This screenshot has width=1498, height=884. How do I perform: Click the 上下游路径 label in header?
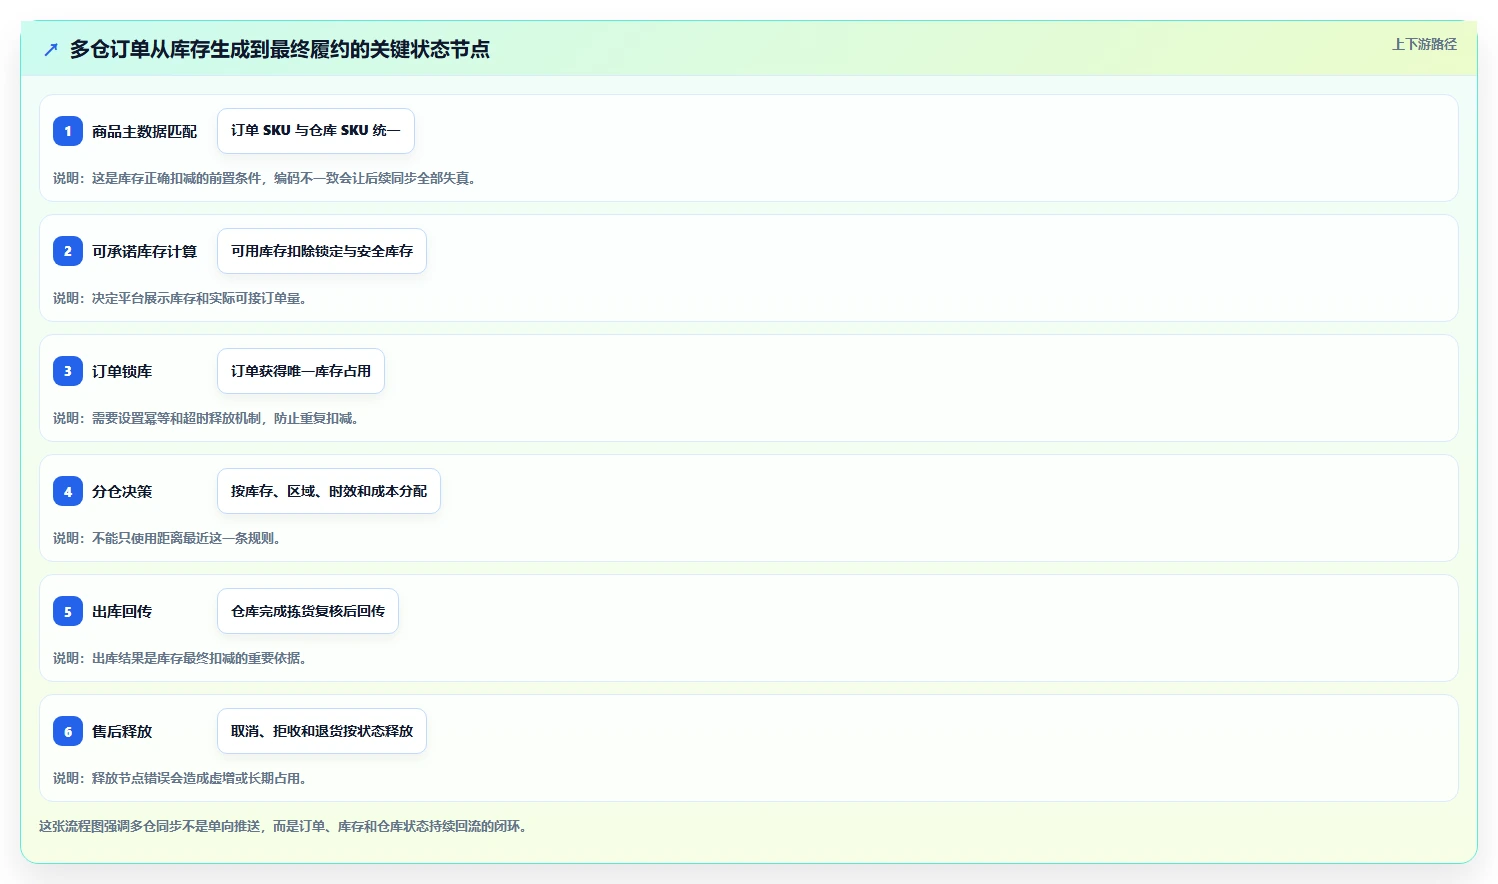(x=1424, y=44)
